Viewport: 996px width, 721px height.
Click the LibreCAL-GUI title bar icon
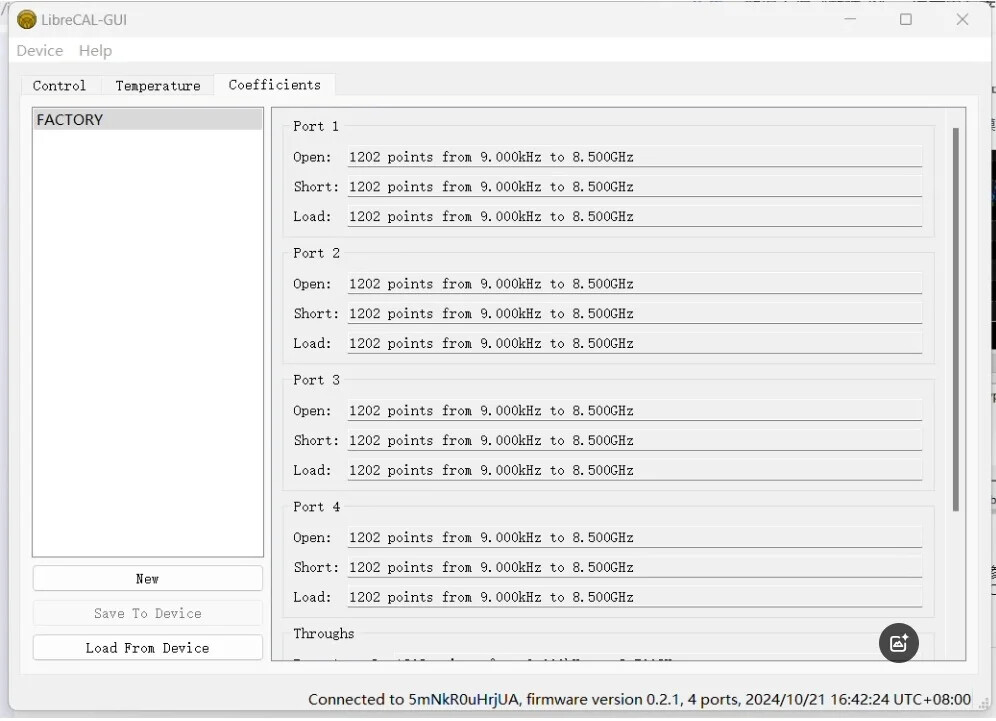coord(25,19)
